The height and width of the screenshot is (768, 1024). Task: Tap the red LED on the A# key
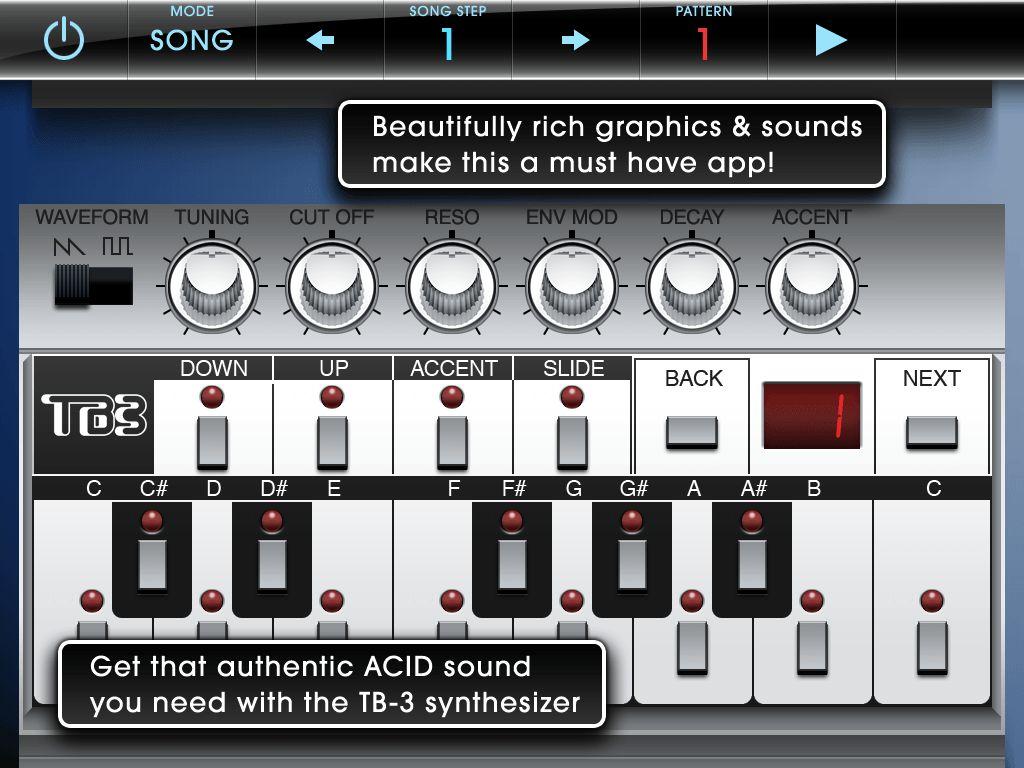point(752,521)
